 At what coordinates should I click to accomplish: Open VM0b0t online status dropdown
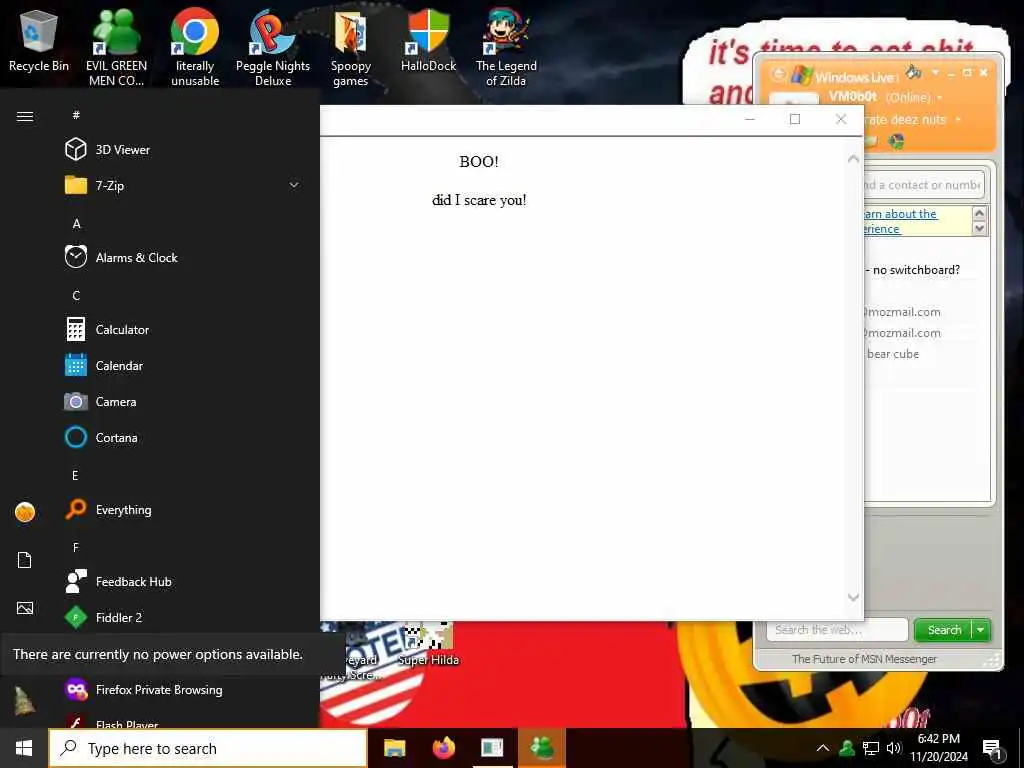[x=940, y=97]
